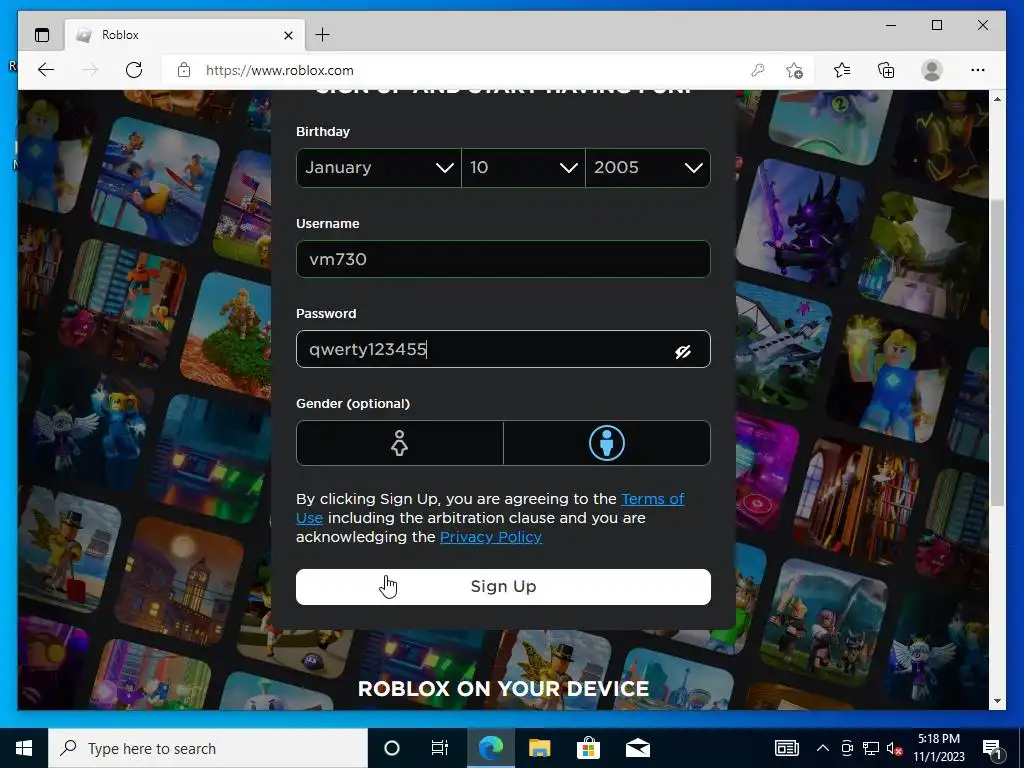This screenshot has width=1024, height=768.
Task: Open Cortana circle icon on taskbar
Action: tap(392, 748)
